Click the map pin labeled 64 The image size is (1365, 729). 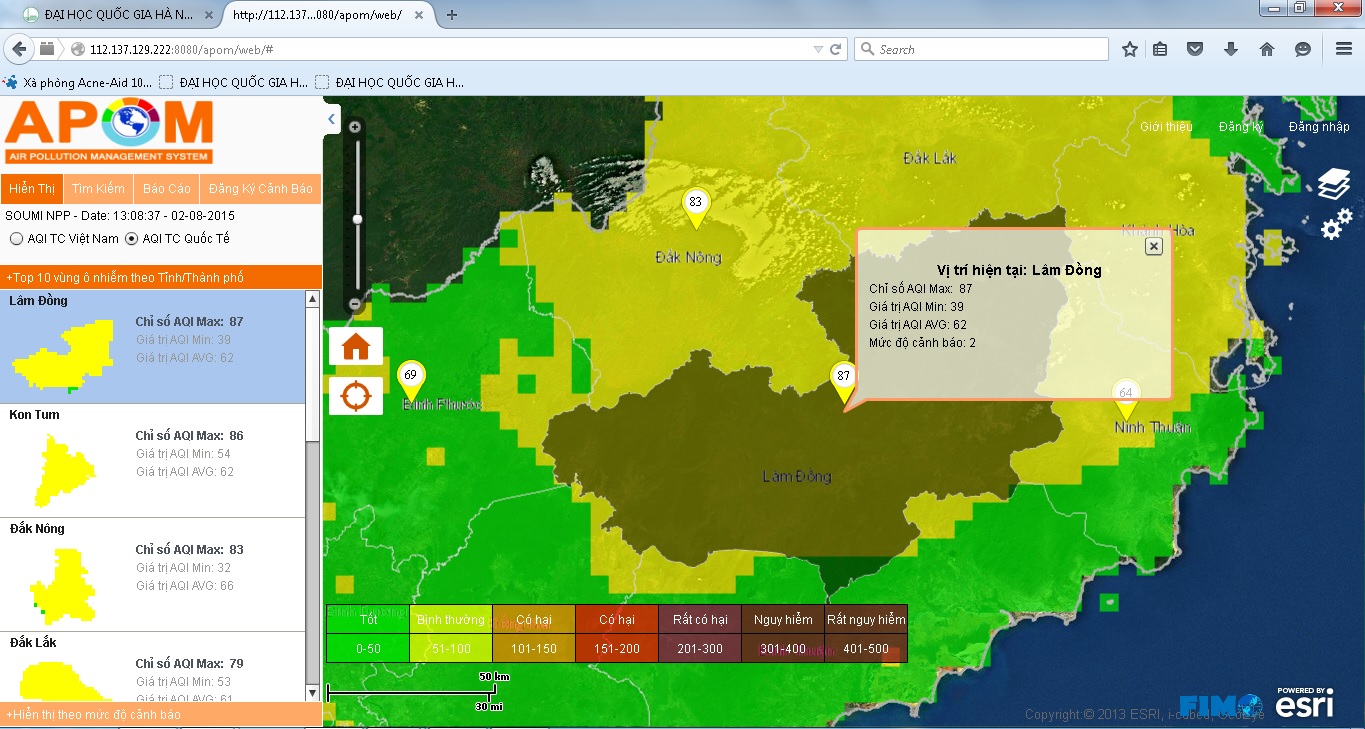(x=1126, y=398)
